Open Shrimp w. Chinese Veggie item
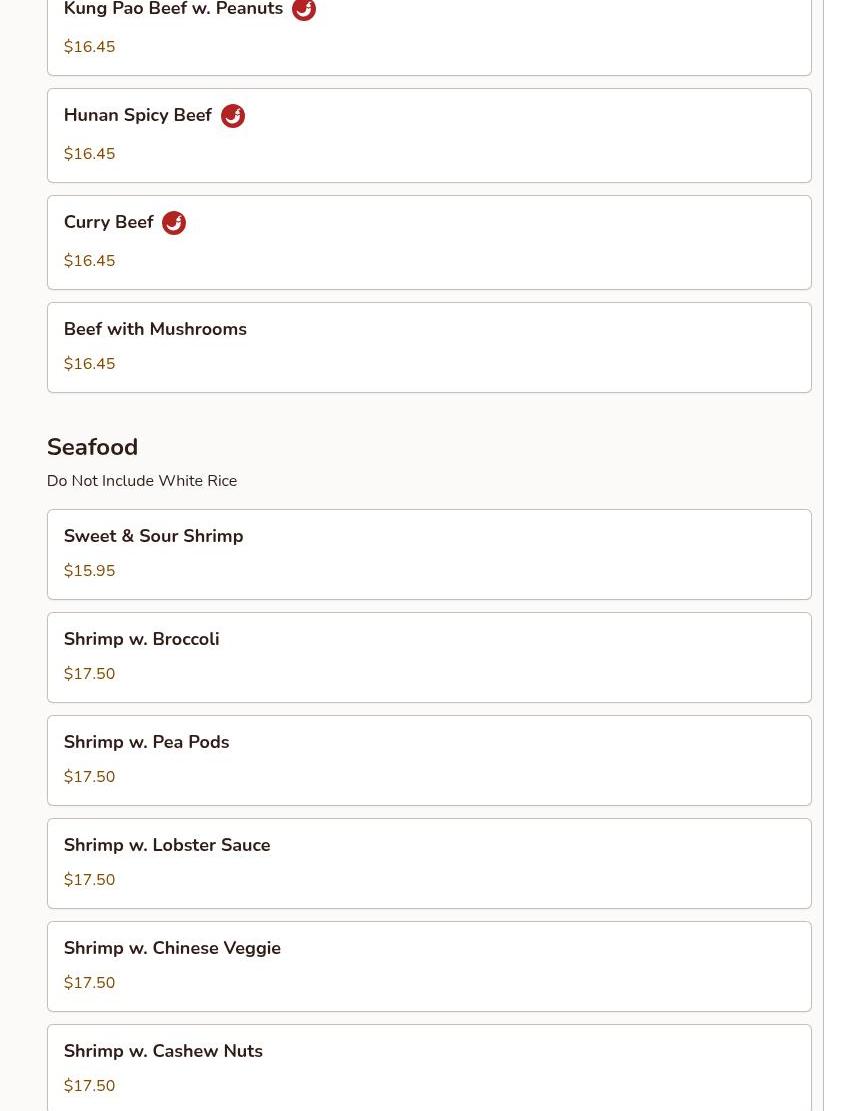The height and width of the screenshot is (1111, 844). coord(429,966)
